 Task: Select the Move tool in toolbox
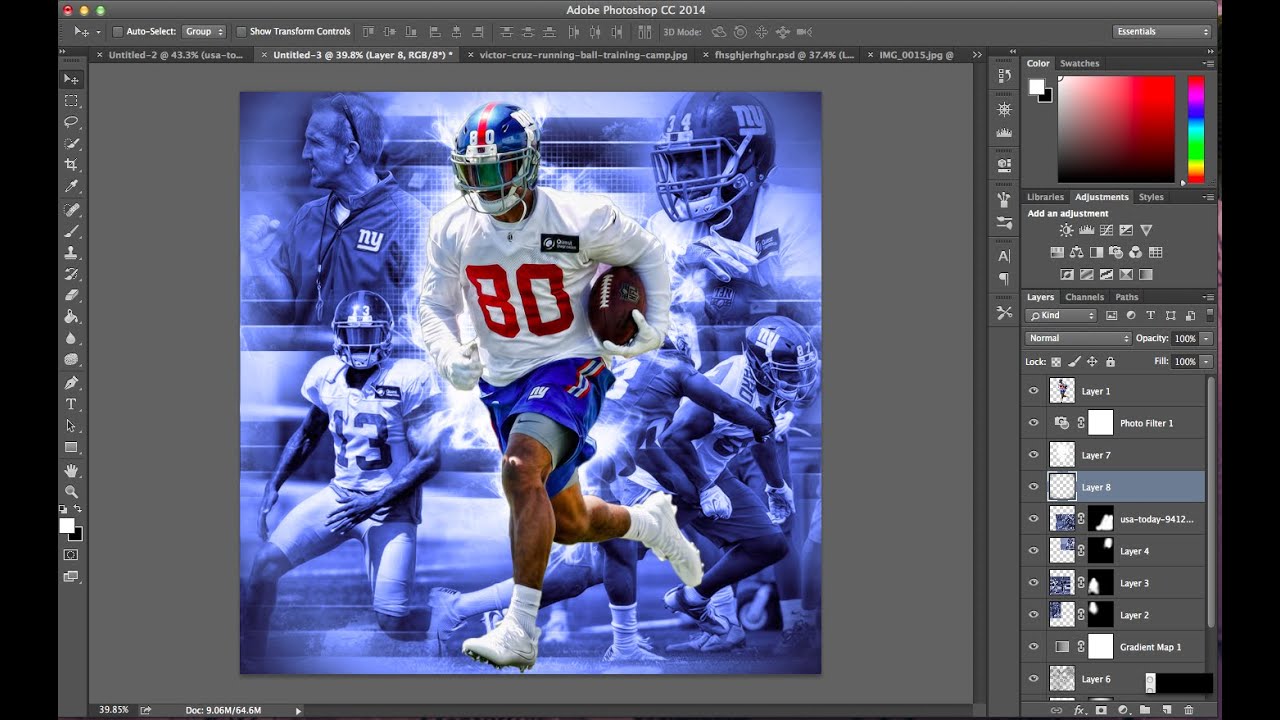[71, 79]
